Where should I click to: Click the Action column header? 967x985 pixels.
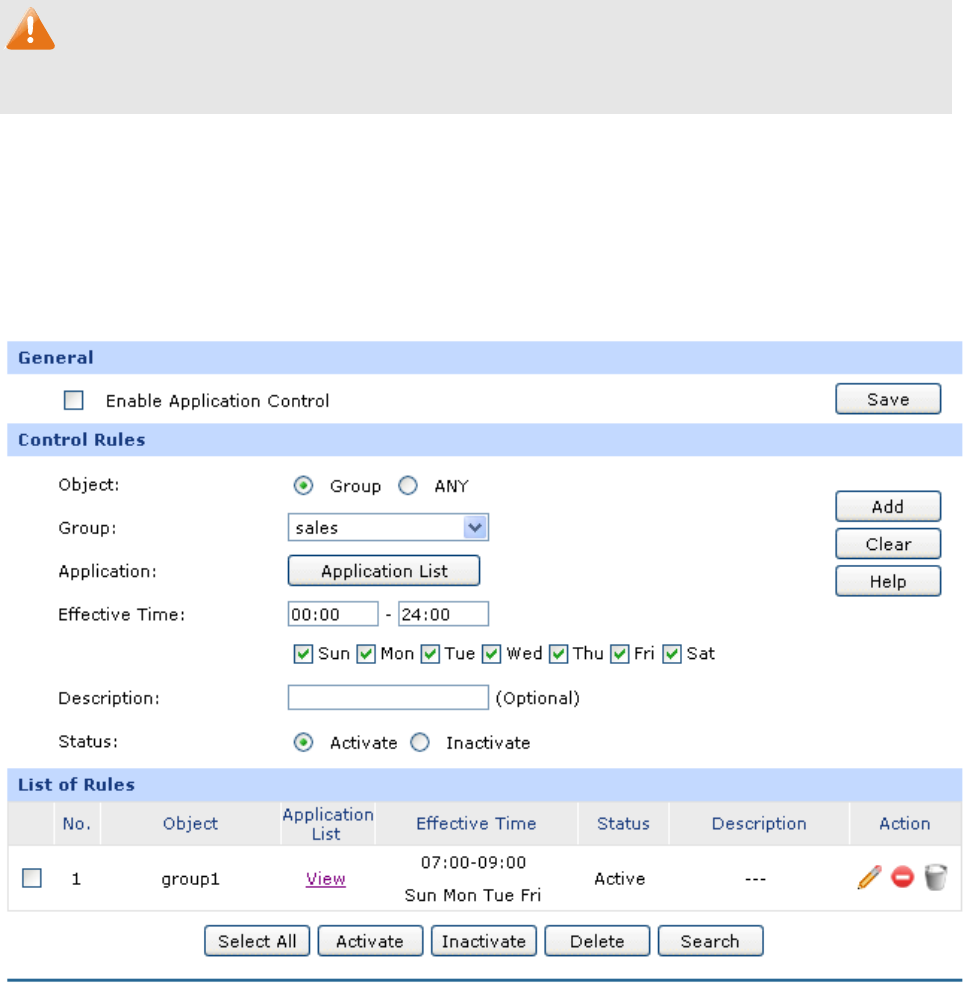(x=904, y=824)
